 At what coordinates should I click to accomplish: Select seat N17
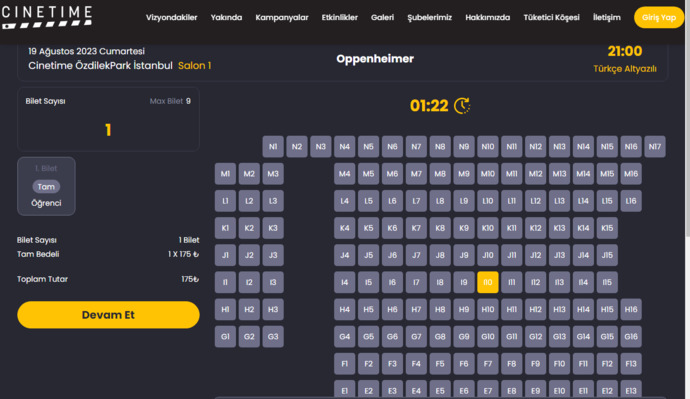[655, 146]
